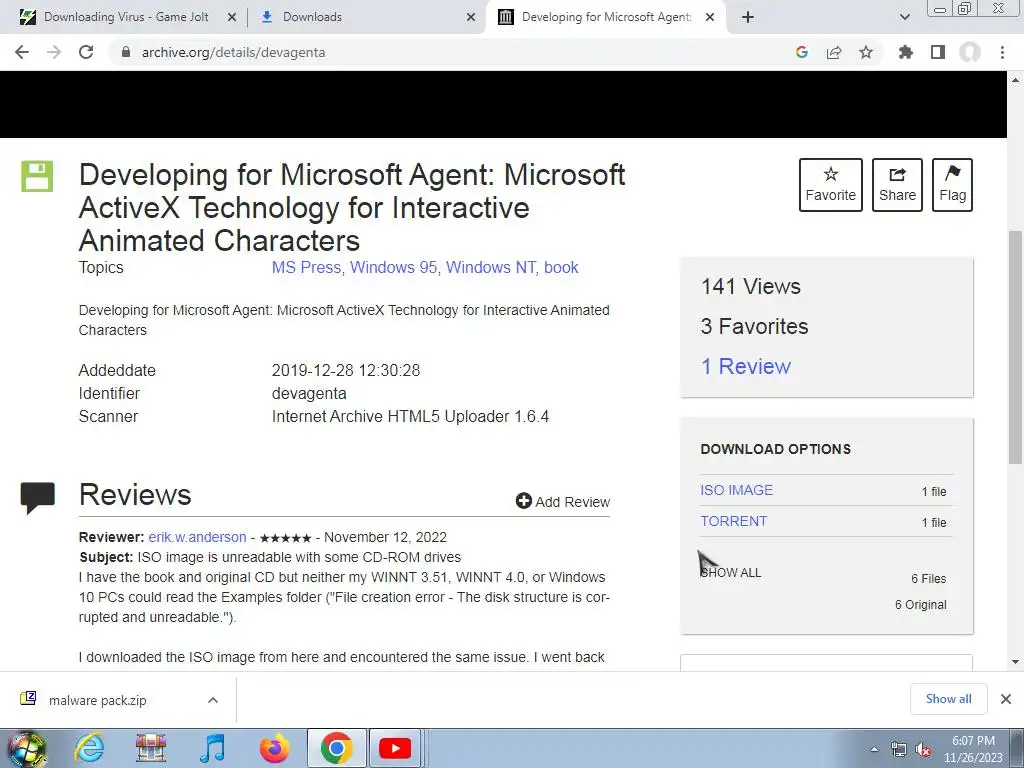Click SHOW ALL download options
This screenshot has height=768, width=1024.
pyautogui.click(x=731, y=573)
